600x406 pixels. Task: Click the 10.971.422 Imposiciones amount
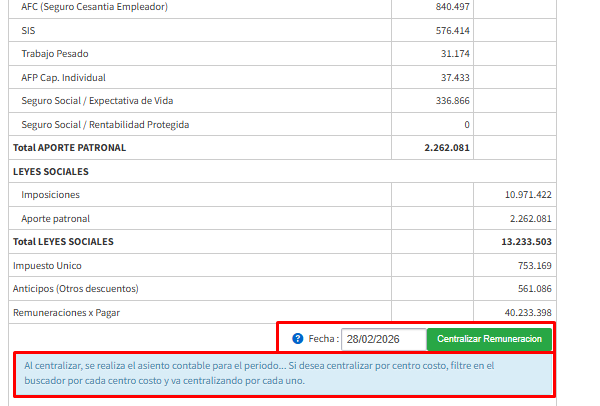point(528,195)
